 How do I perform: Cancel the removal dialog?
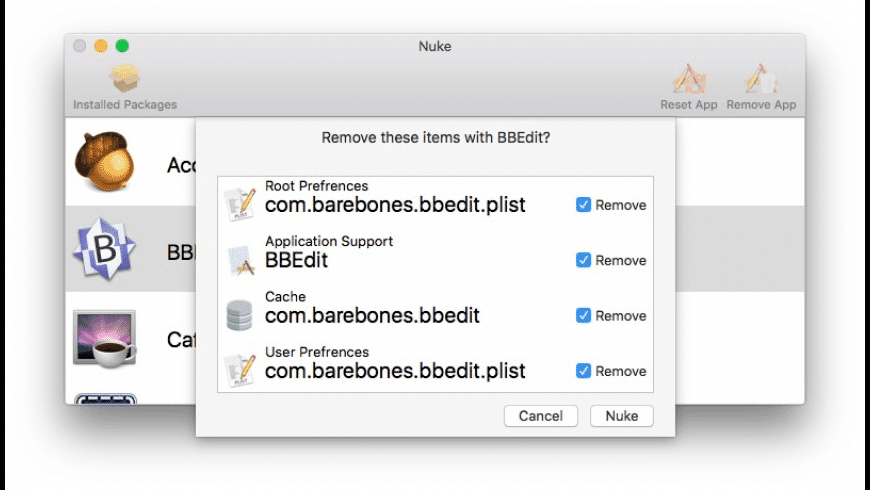pyautogui.click(x=540, y=416)
